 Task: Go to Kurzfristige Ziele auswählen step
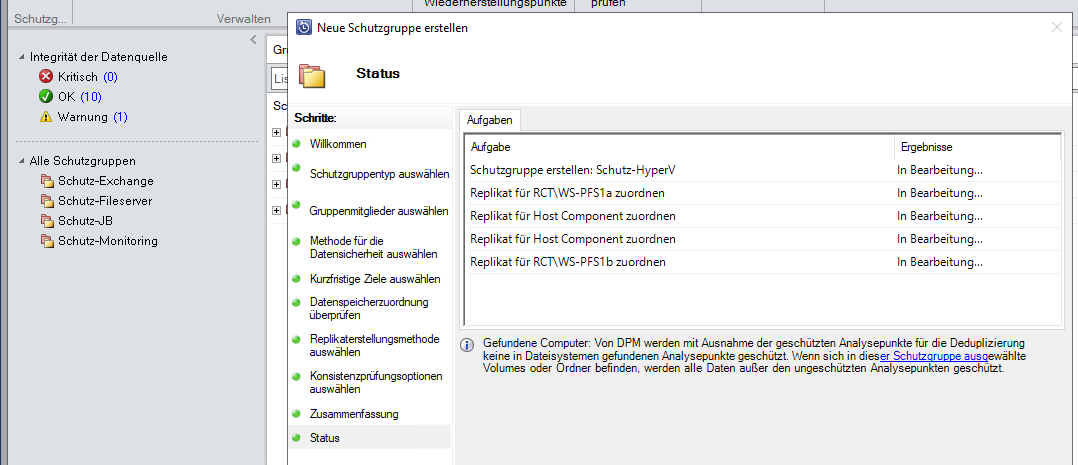(375, 279)
